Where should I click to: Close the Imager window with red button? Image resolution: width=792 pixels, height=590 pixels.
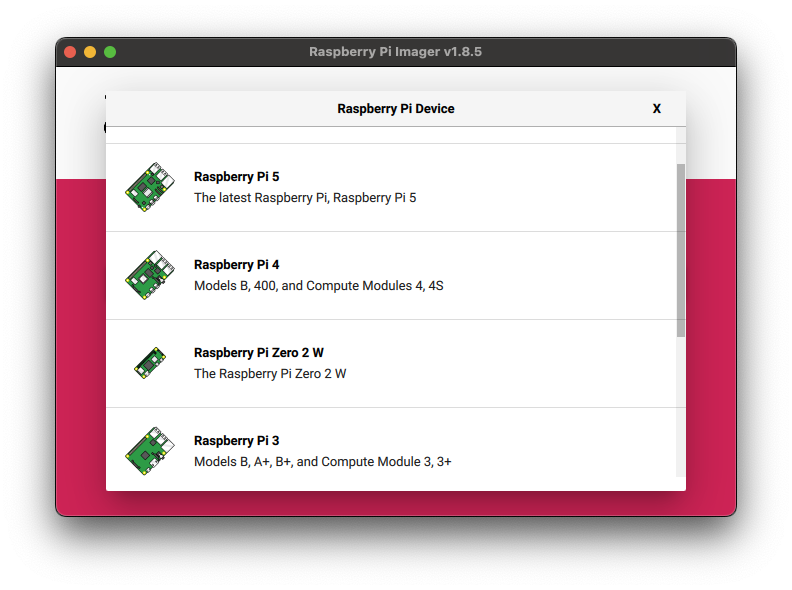(x=70, y=52)
